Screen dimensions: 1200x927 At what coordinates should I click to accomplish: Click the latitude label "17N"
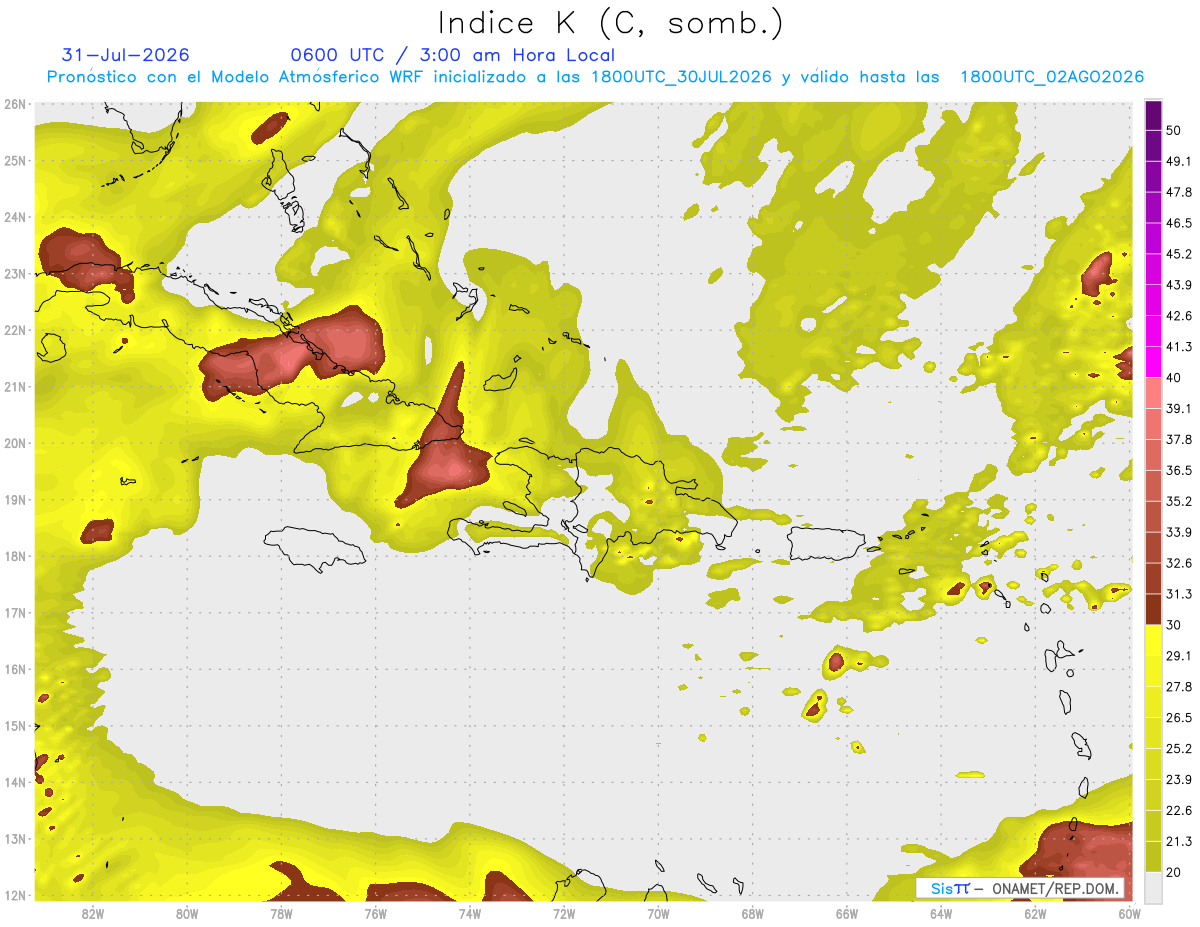[x=15, y=613]
